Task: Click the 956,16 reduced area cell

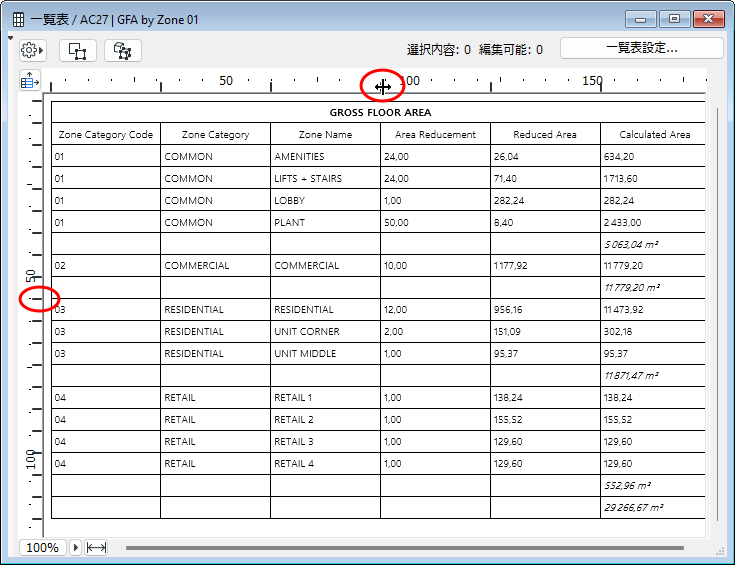Action: coord(545,309)
